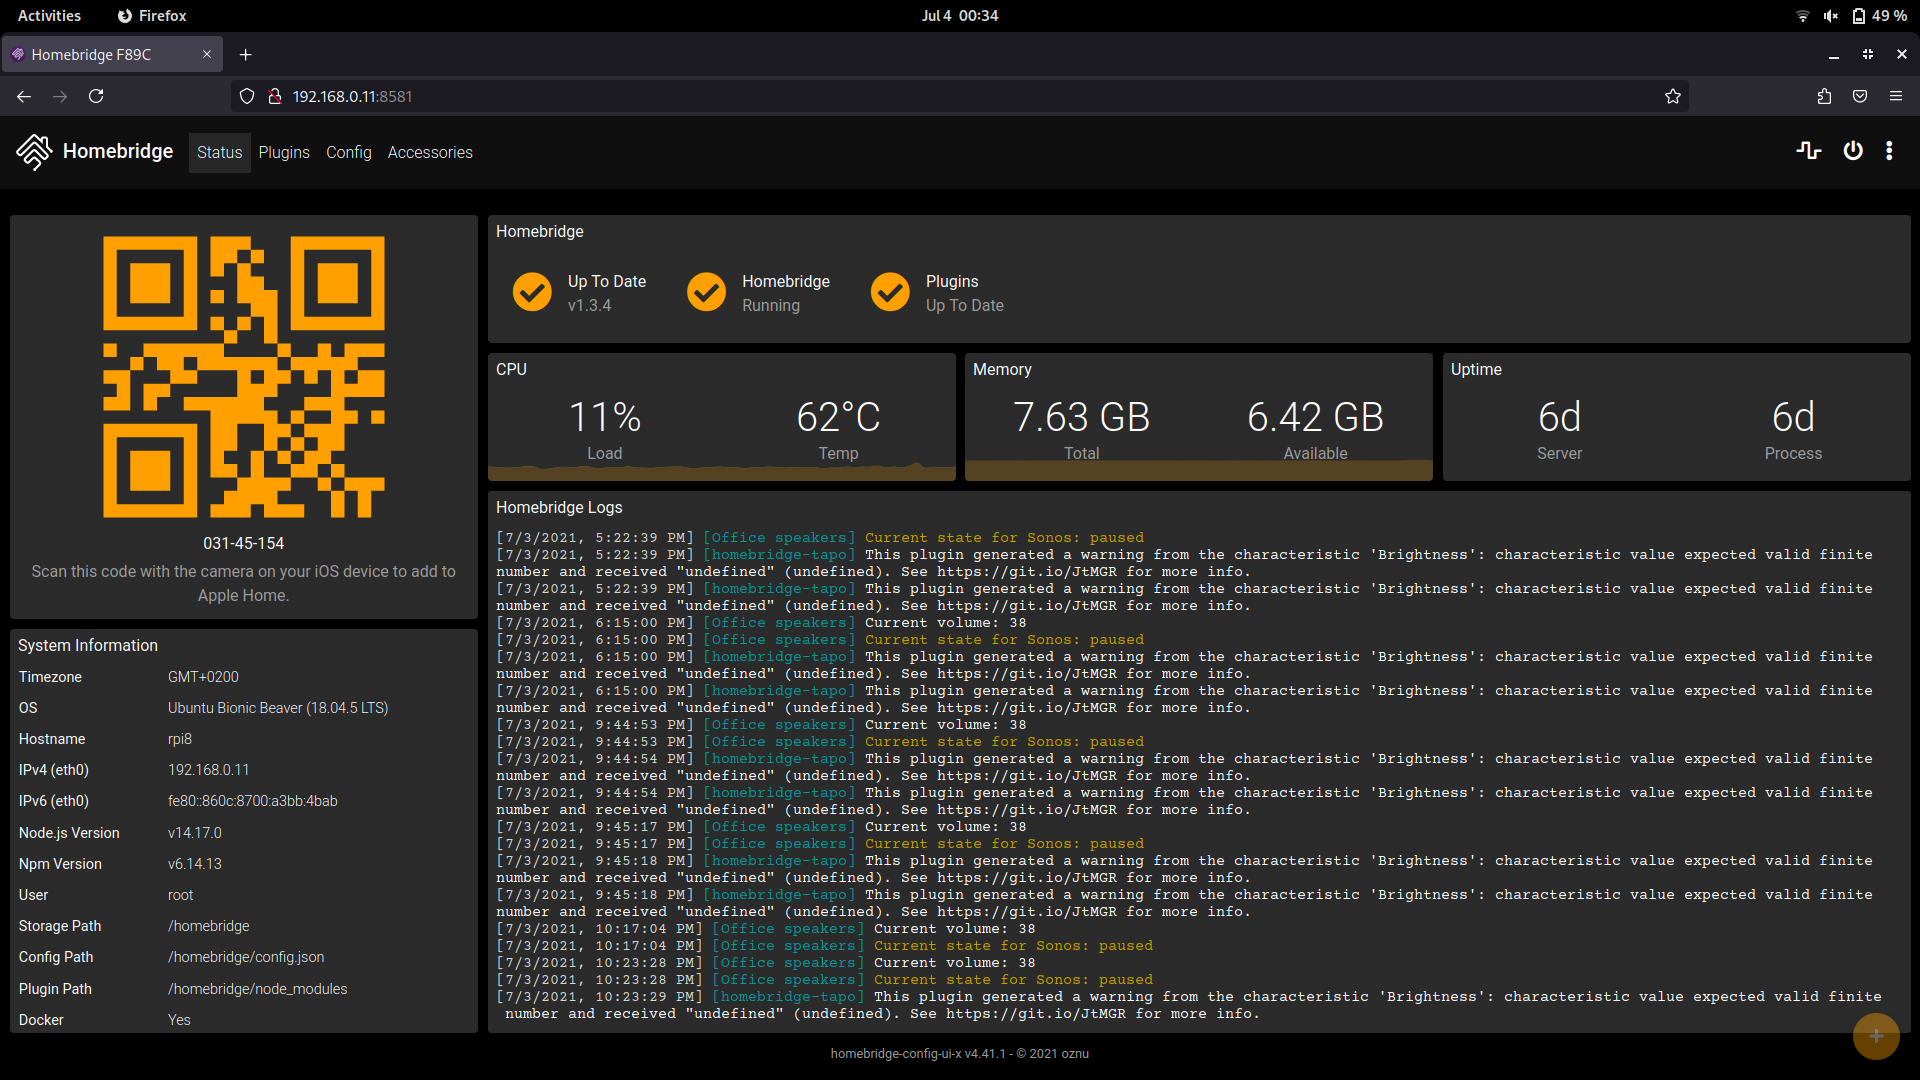The height and width of the screenshot is (1080, 1920).
Task: Click the power/restart icon top right
Action: pyautogui.click(x=1853, y=152)
